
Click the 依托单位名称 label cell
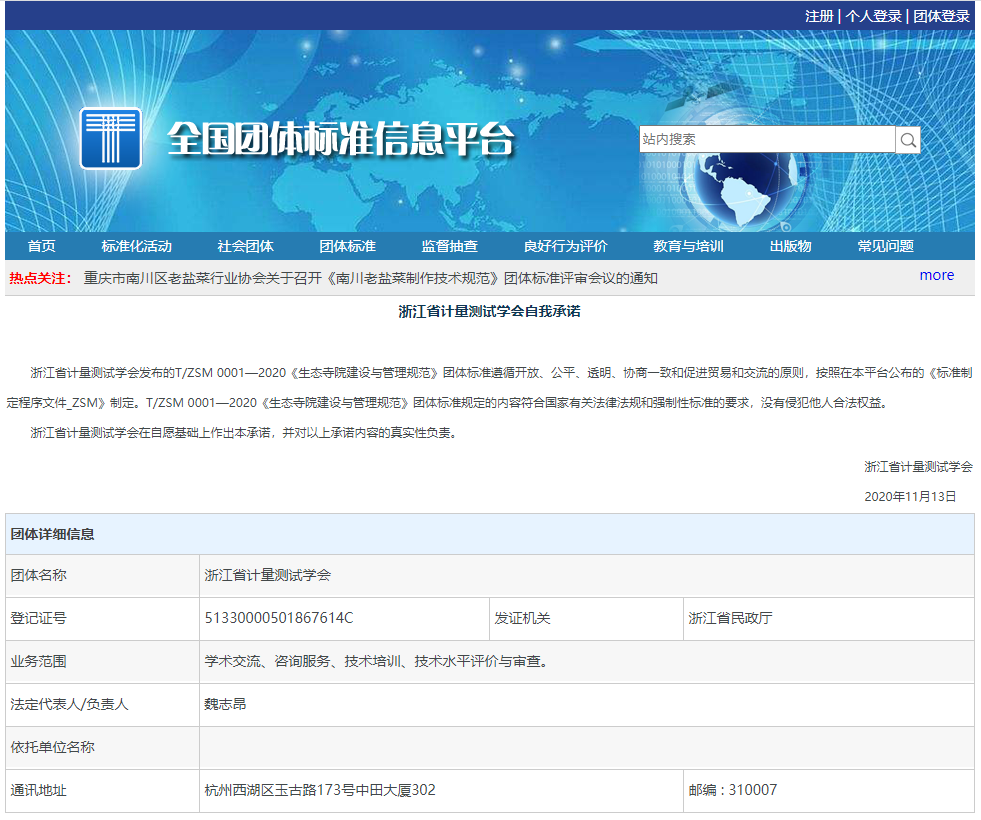click(103, 747)
